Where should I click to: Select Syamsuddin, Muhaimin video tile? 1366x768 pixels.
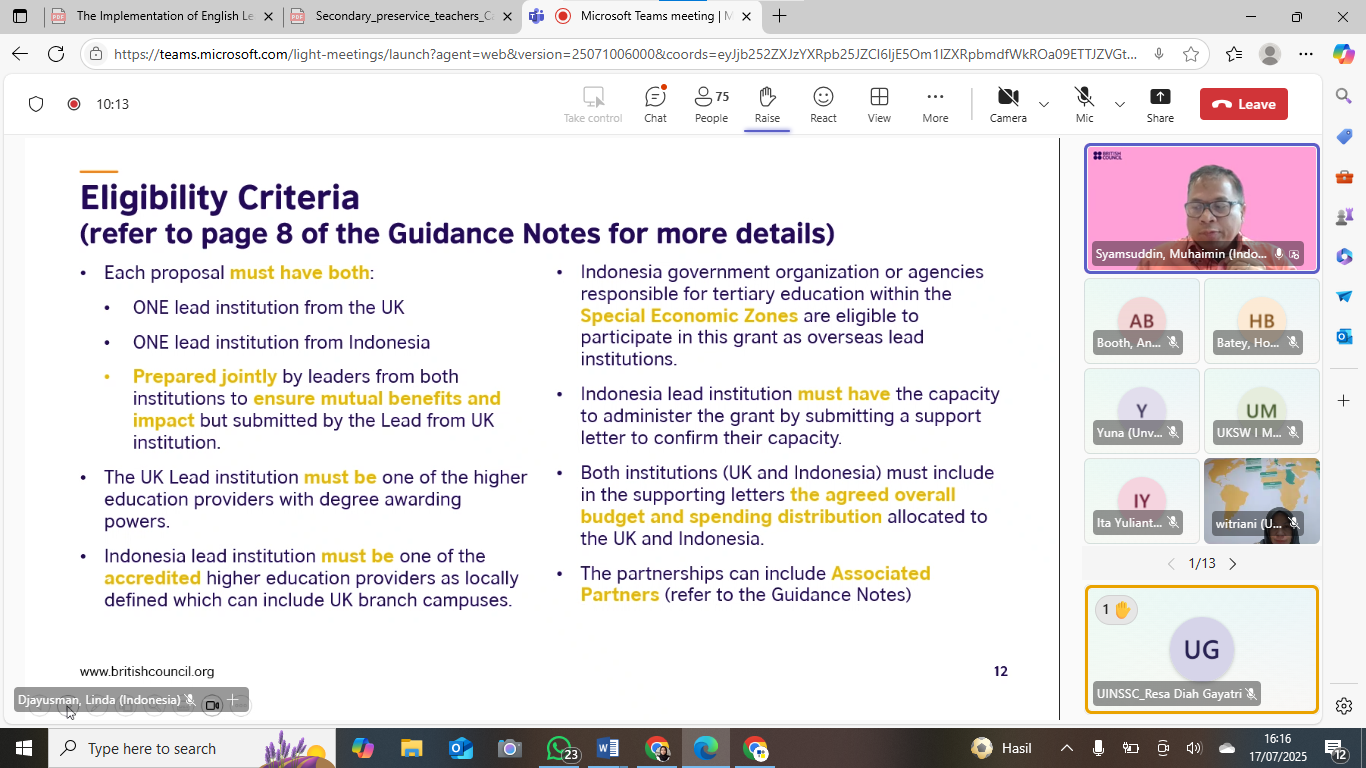(x=1202, y=208)
